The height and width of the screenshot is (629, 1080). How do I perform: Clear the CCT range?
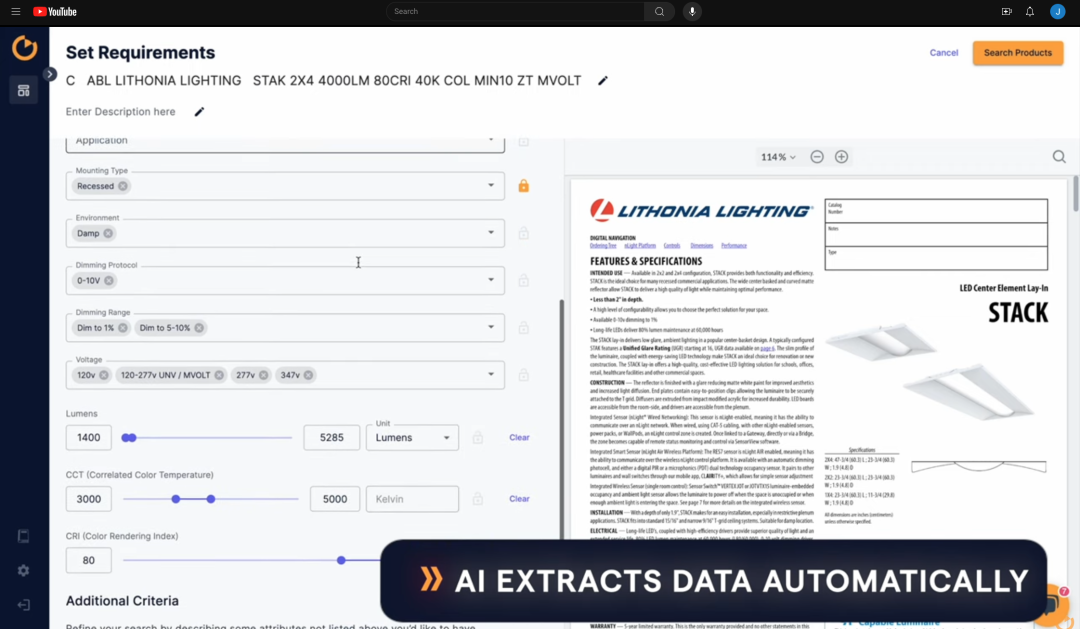pyautogui.click(x=519, y=499)
